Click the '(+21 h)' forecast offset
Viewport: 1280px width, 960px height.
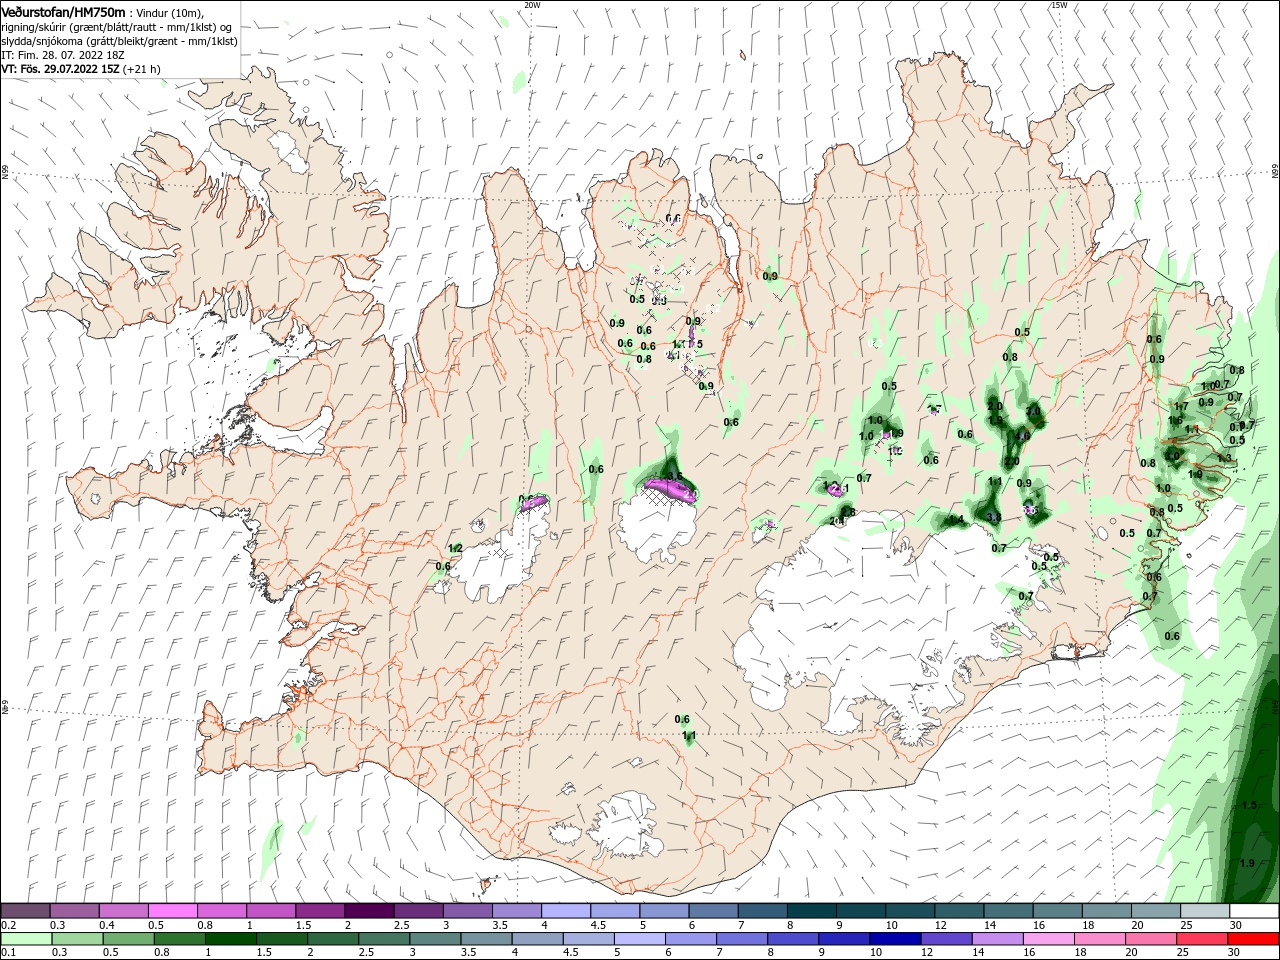[142, 69]
